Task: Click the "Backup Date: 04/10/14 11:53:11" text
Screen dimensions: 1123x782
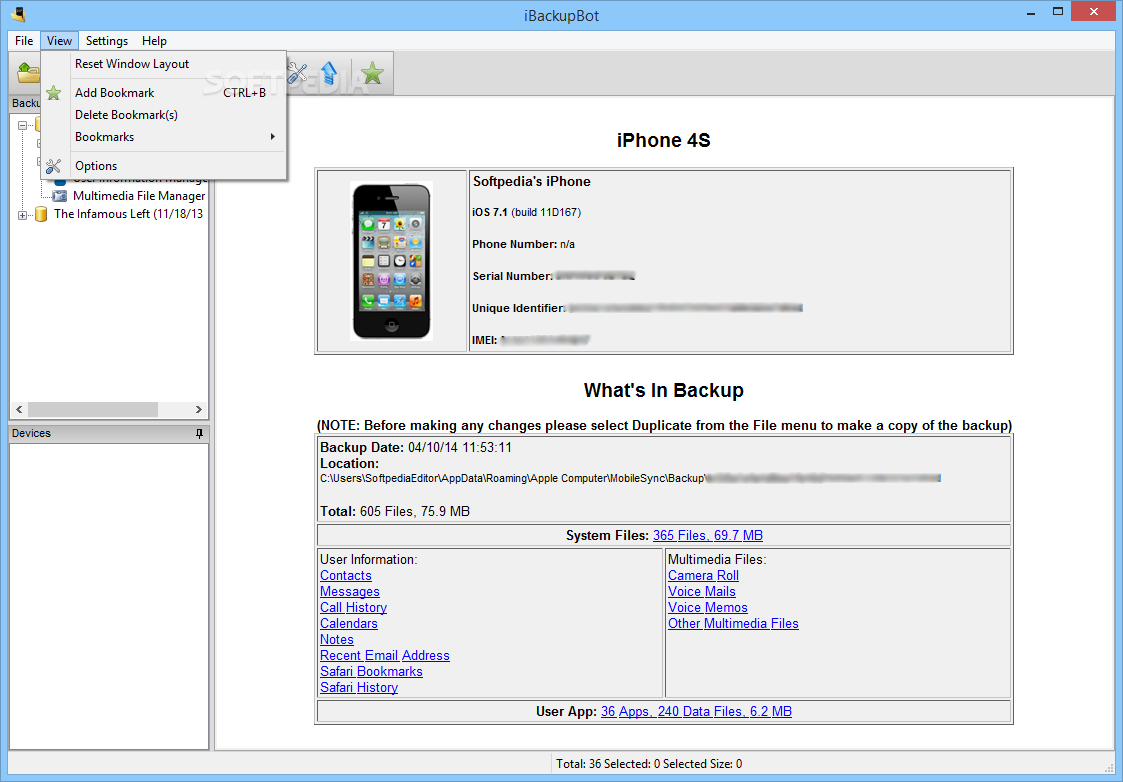Action: point(416,448)
